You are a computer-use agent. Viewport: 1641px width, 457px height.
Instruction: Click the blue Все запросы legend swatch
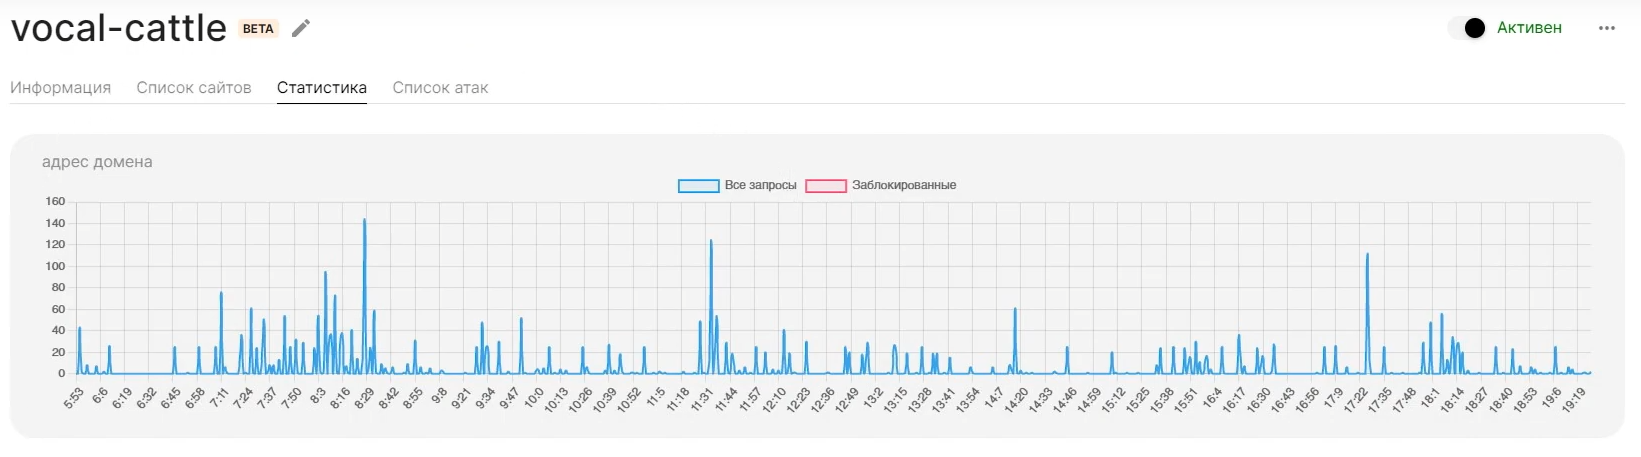(x=698, y=186)
